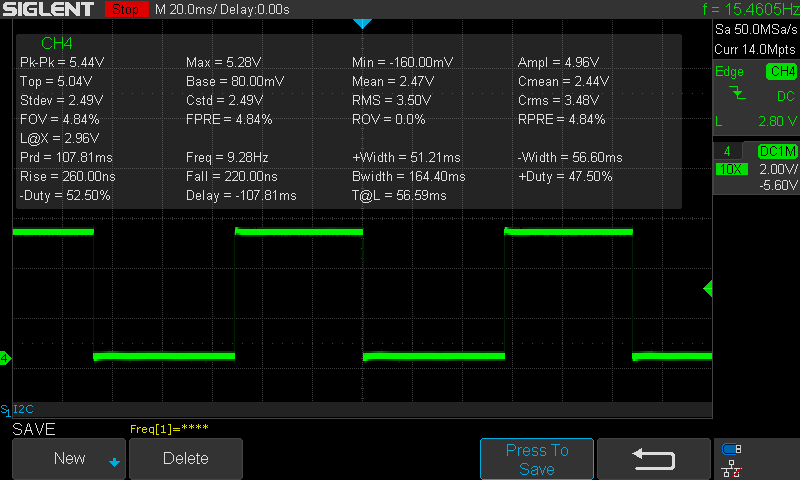Image resolution: width=800 pixels, height=480 pixels.
Task: Click the Sa 50.0MSa/s sample rate readout
Action: (x=756, y=30)
